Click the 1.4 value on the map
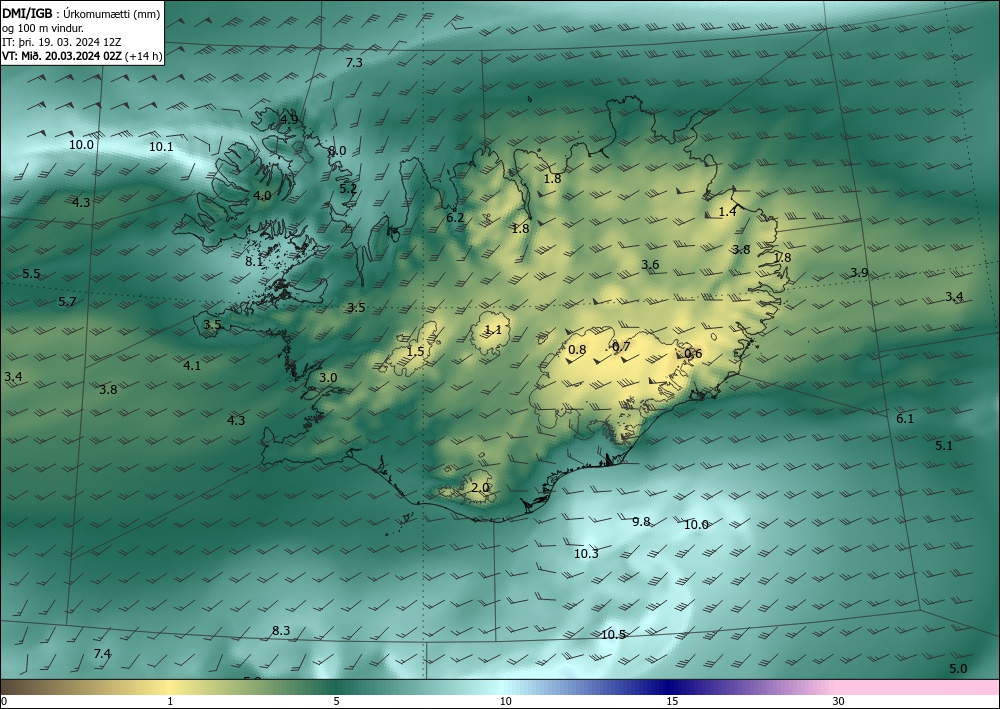The height and width of the screenshot is (709, 1000). [728, 212]
